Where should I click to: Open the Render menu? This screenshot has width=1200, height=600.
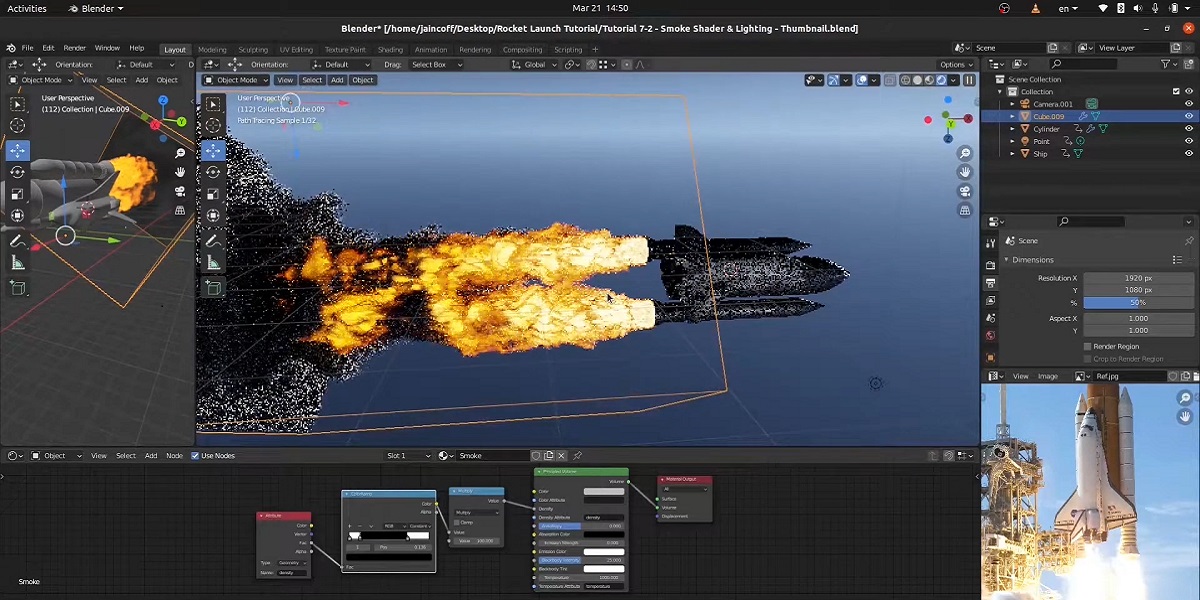pyautogui.click(x=75, y=48)
